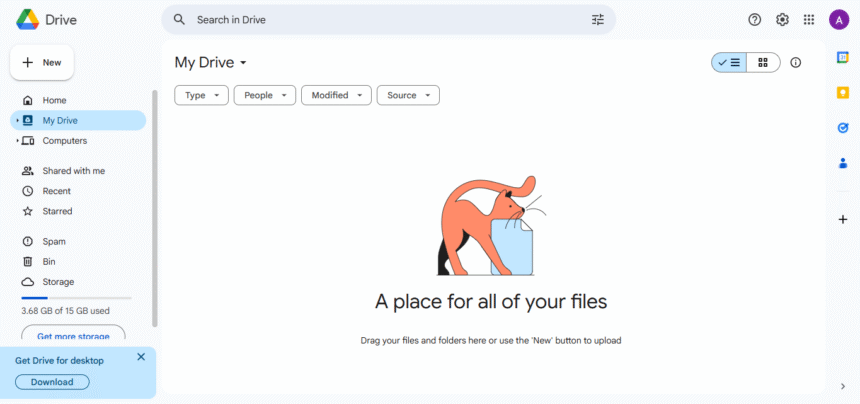The image size is (860, 404).
Task: View details info icon
Action: [795, 62]
